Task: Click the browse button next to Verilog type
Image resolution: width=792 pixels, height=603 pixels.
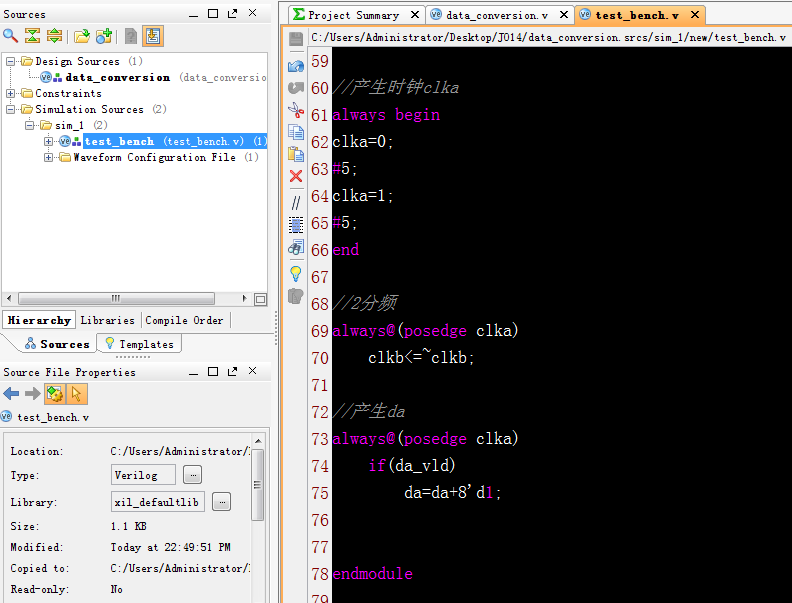Action: tap(193, 475)
